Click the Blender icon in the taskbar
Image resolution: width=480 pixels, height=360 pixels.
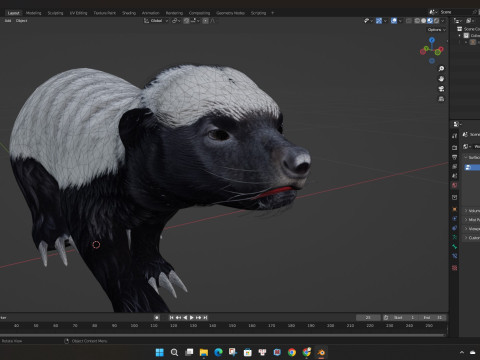coord(321,352)
